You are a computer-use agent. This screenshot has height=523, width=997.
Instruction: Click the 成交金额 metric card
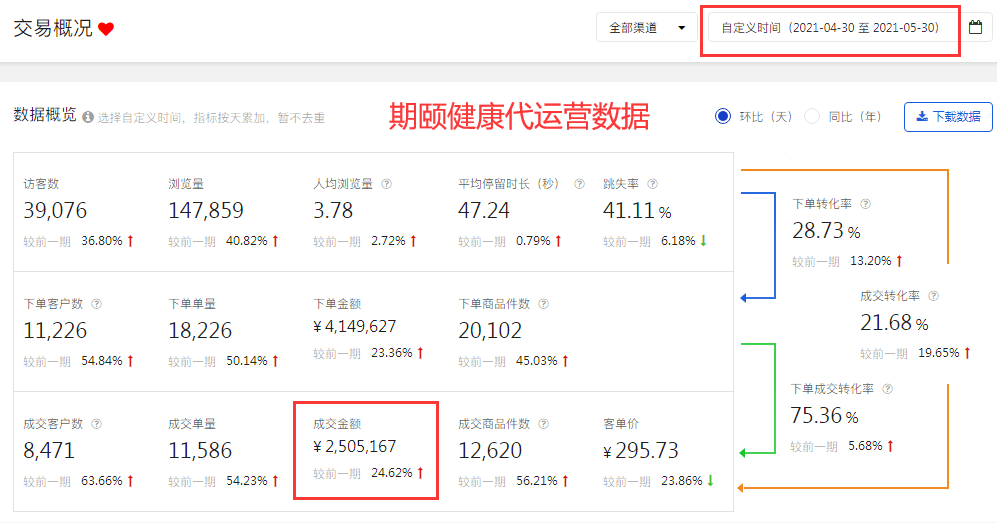[x=365, y=449]
